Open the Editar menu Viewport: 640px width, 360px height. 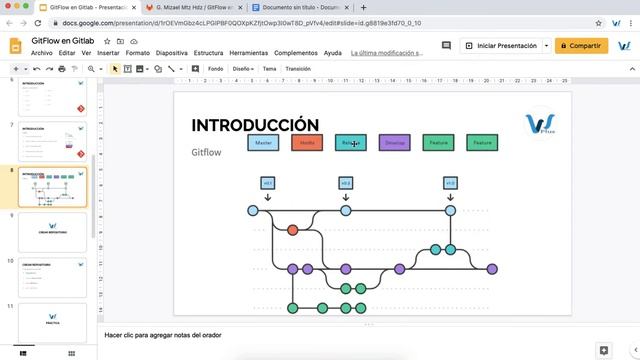pos(67,53)
